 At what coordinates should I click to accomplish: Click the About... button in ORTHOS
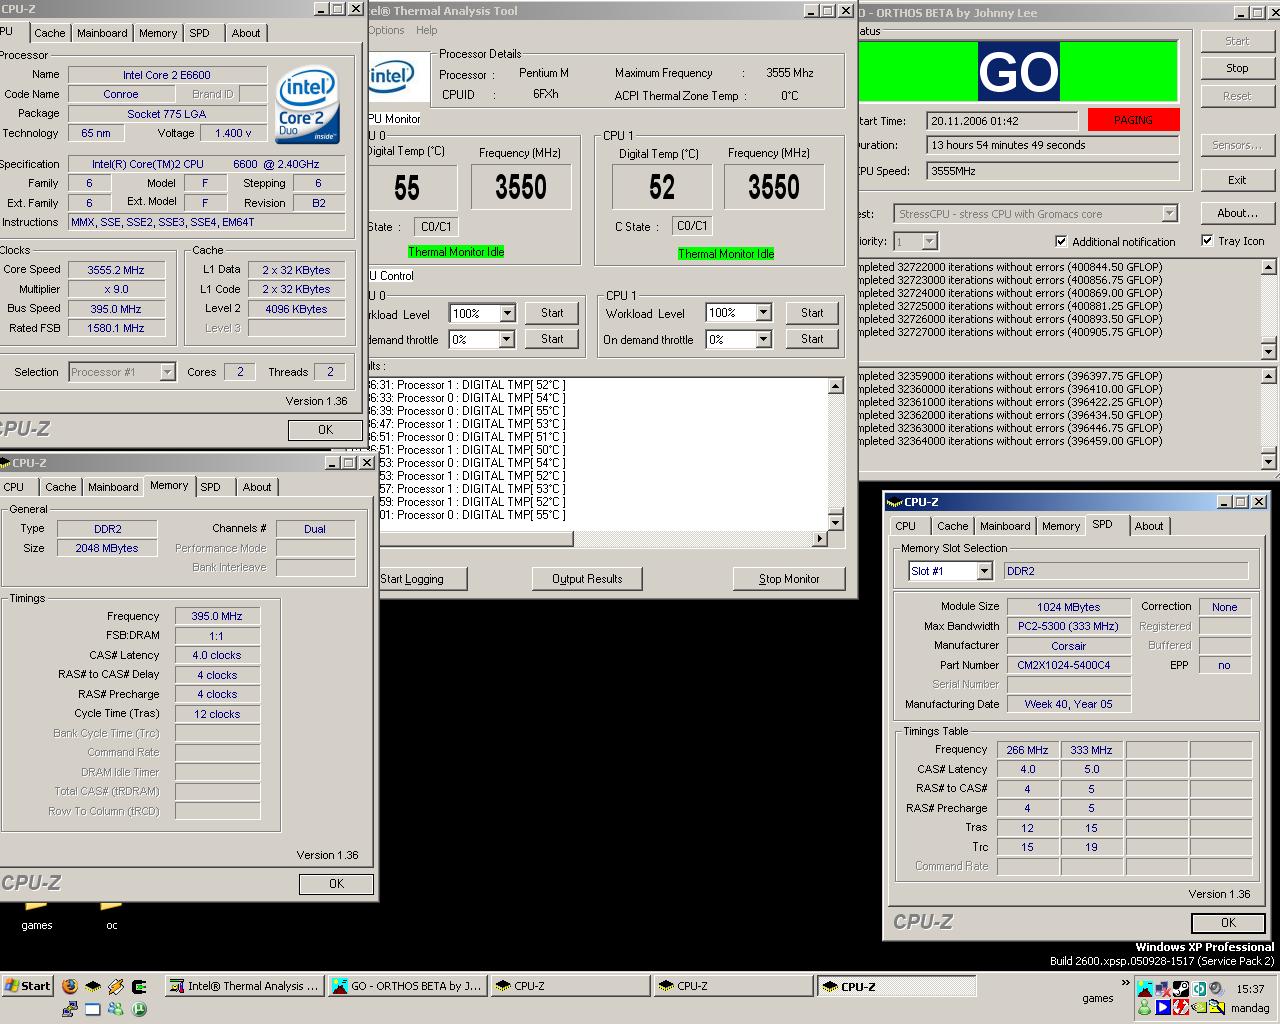coord(1237,213)
